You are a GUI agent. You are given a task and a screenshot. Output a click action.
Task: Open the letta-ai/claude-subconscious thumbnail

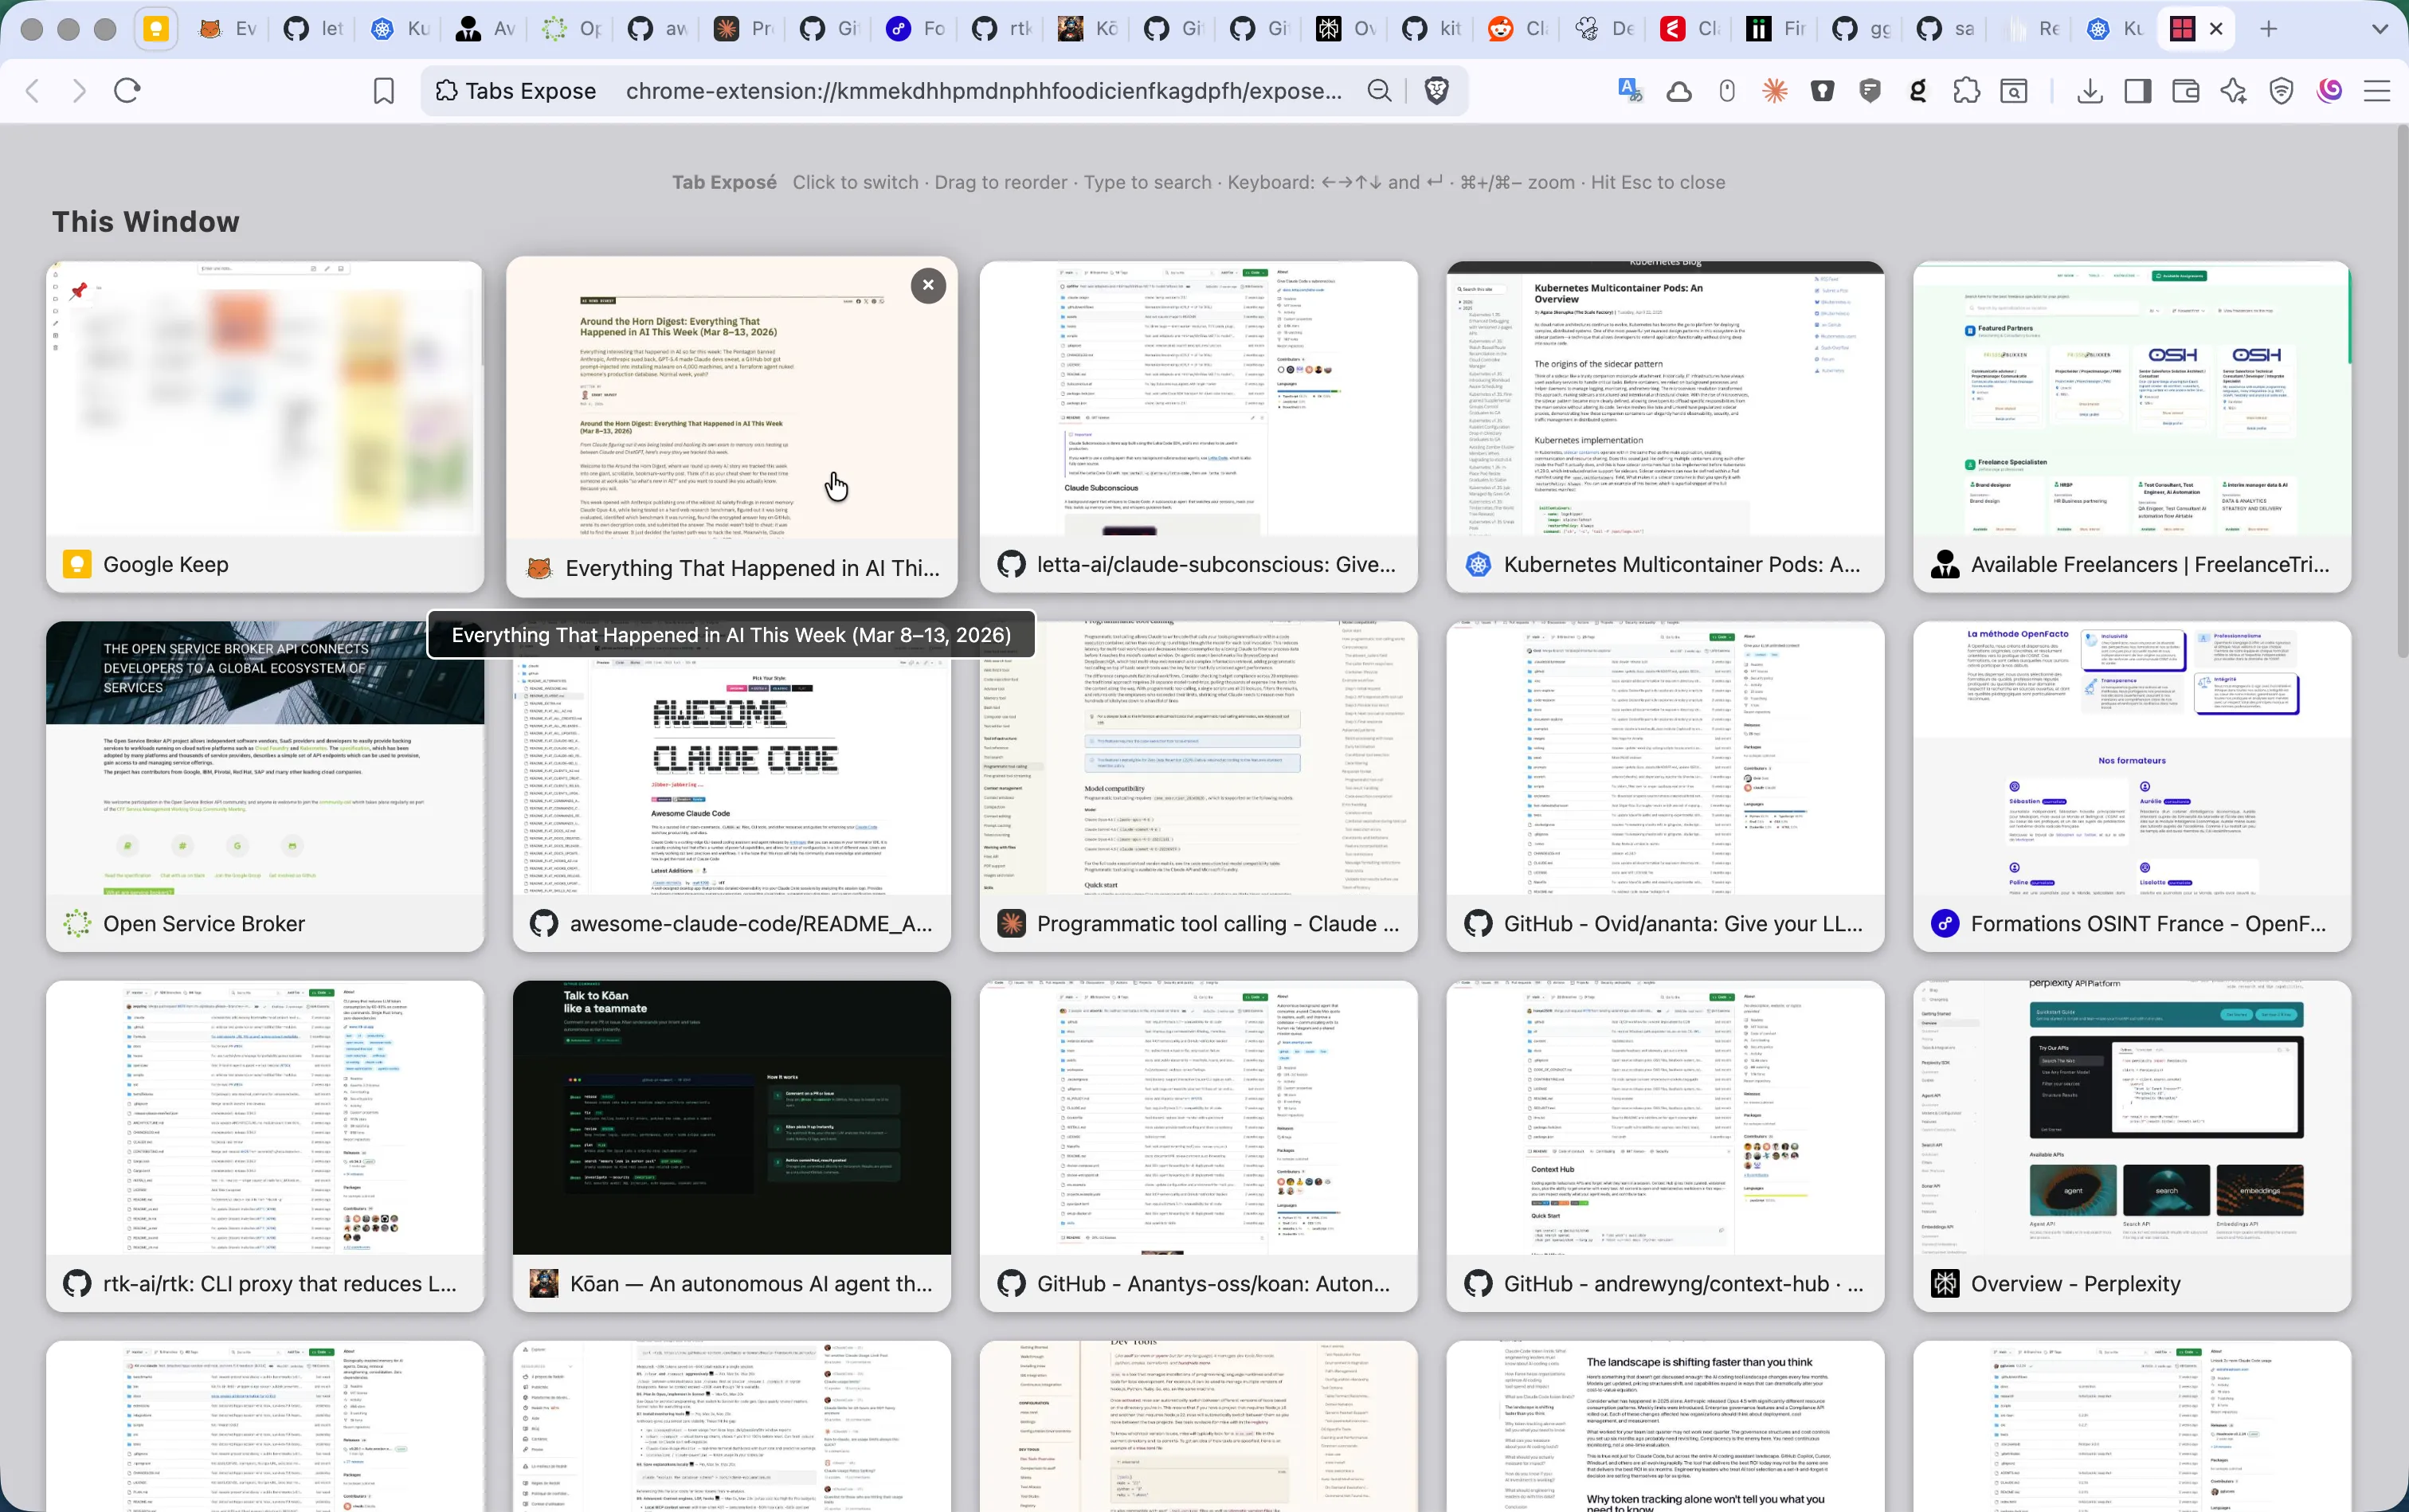pyautogui.click(x=1198, y=427)
